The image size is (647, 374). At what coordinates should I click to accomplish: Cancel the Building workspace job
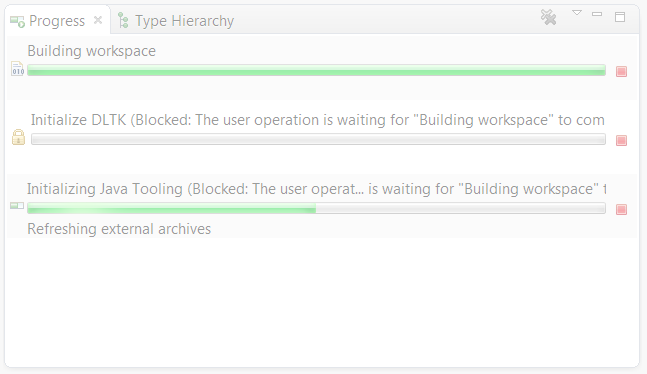point(621,71)
